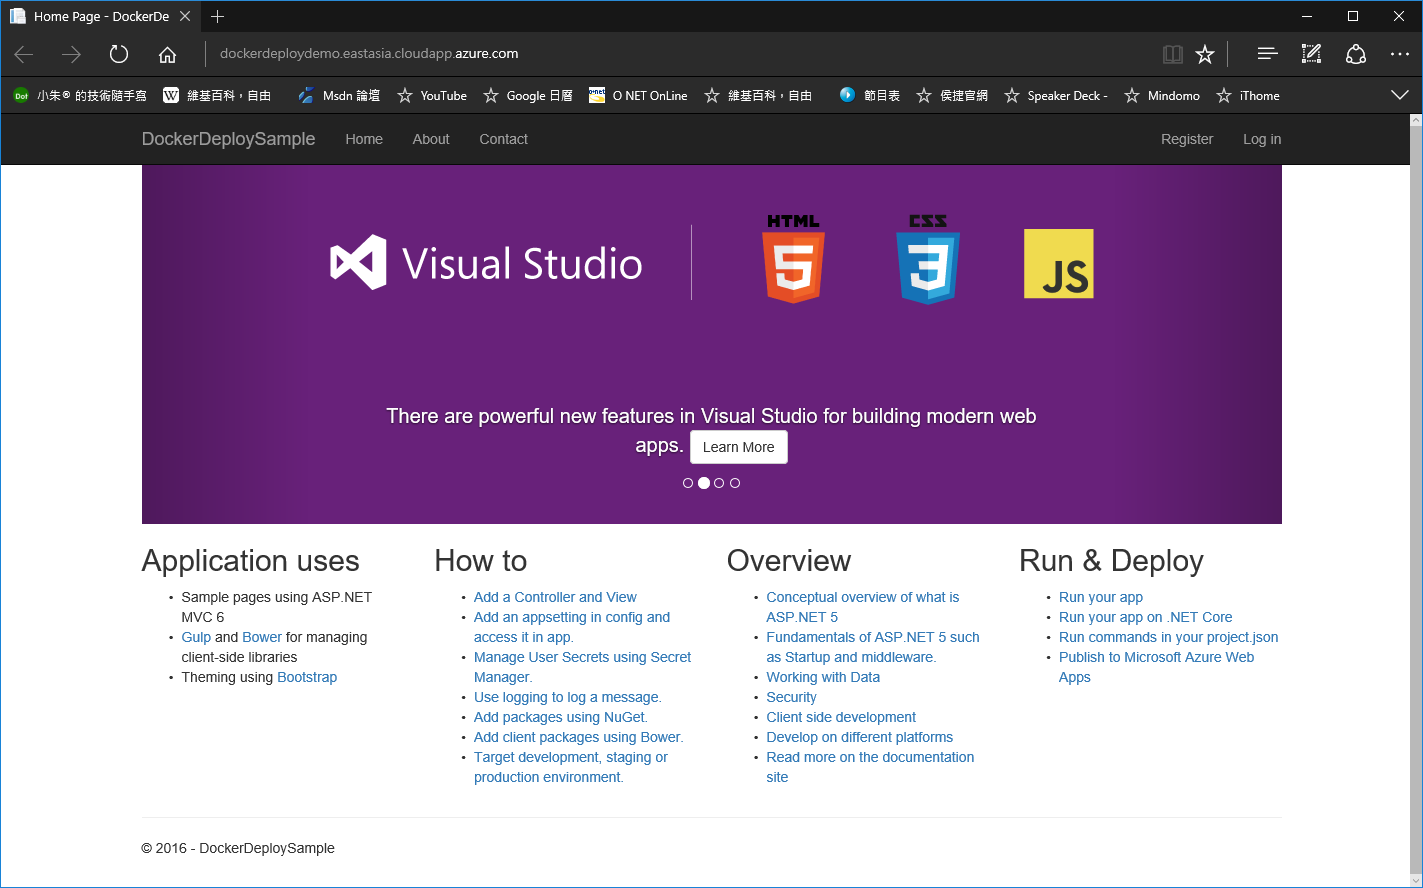
Task: Open Run commands in your project.json
Action: point(1168,637)
